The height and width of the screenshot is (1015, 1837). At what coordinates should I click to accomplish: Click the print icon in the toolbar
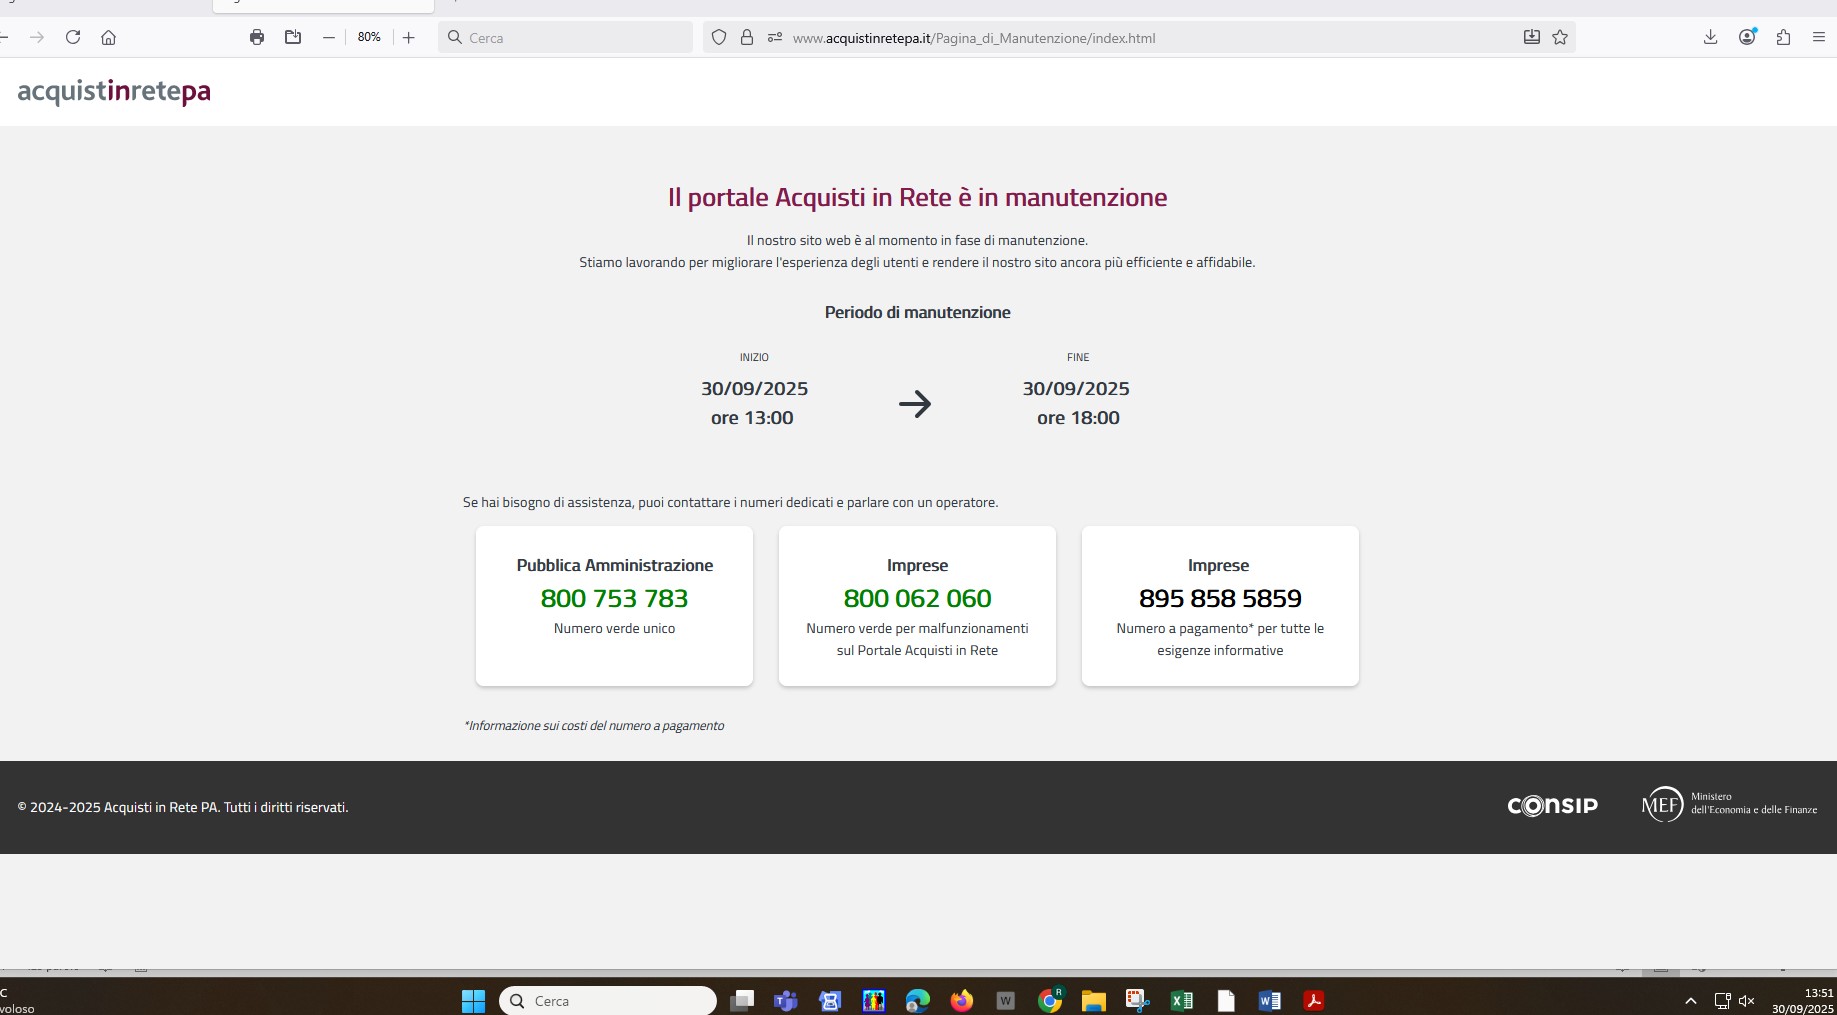coord(257,37)
